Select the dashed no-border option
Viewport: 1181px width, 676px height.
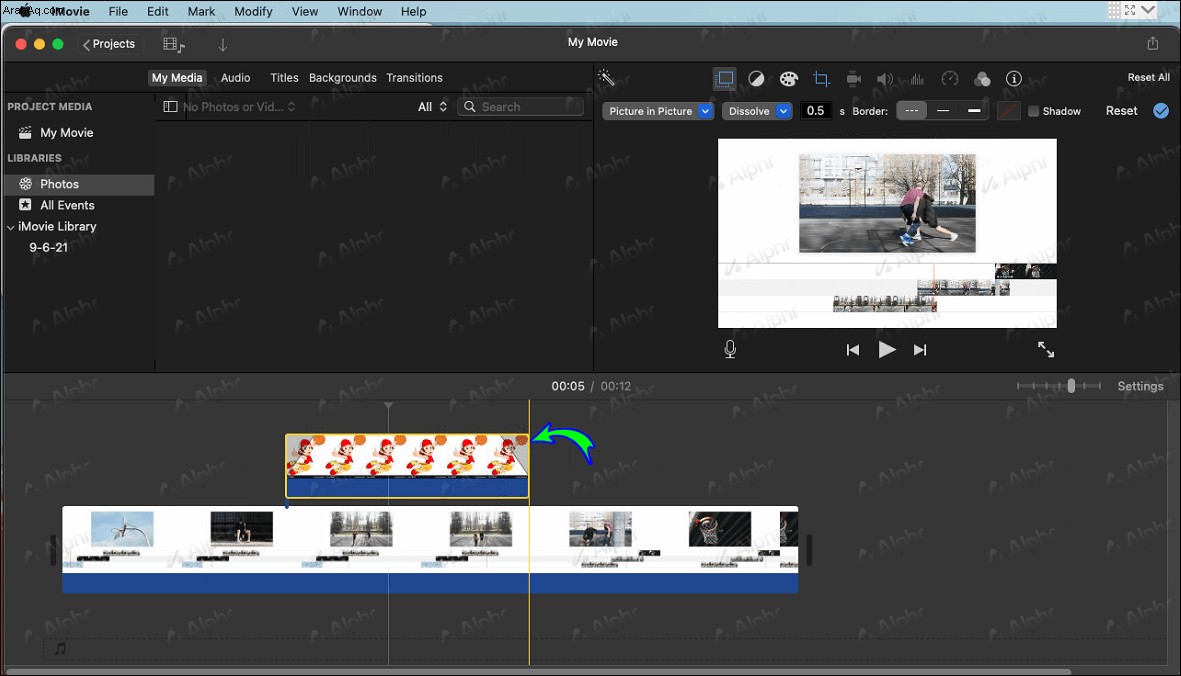[911, 111]
